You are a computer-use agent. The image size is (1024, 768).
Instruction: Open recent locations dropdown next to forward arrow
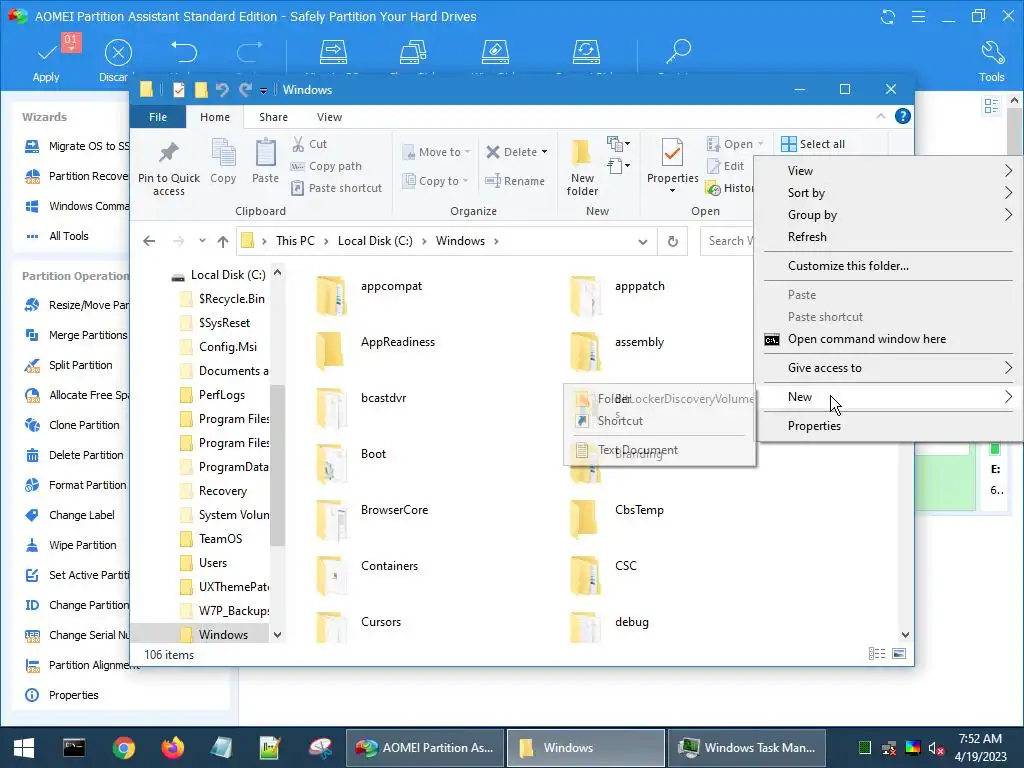click(202, 241)
